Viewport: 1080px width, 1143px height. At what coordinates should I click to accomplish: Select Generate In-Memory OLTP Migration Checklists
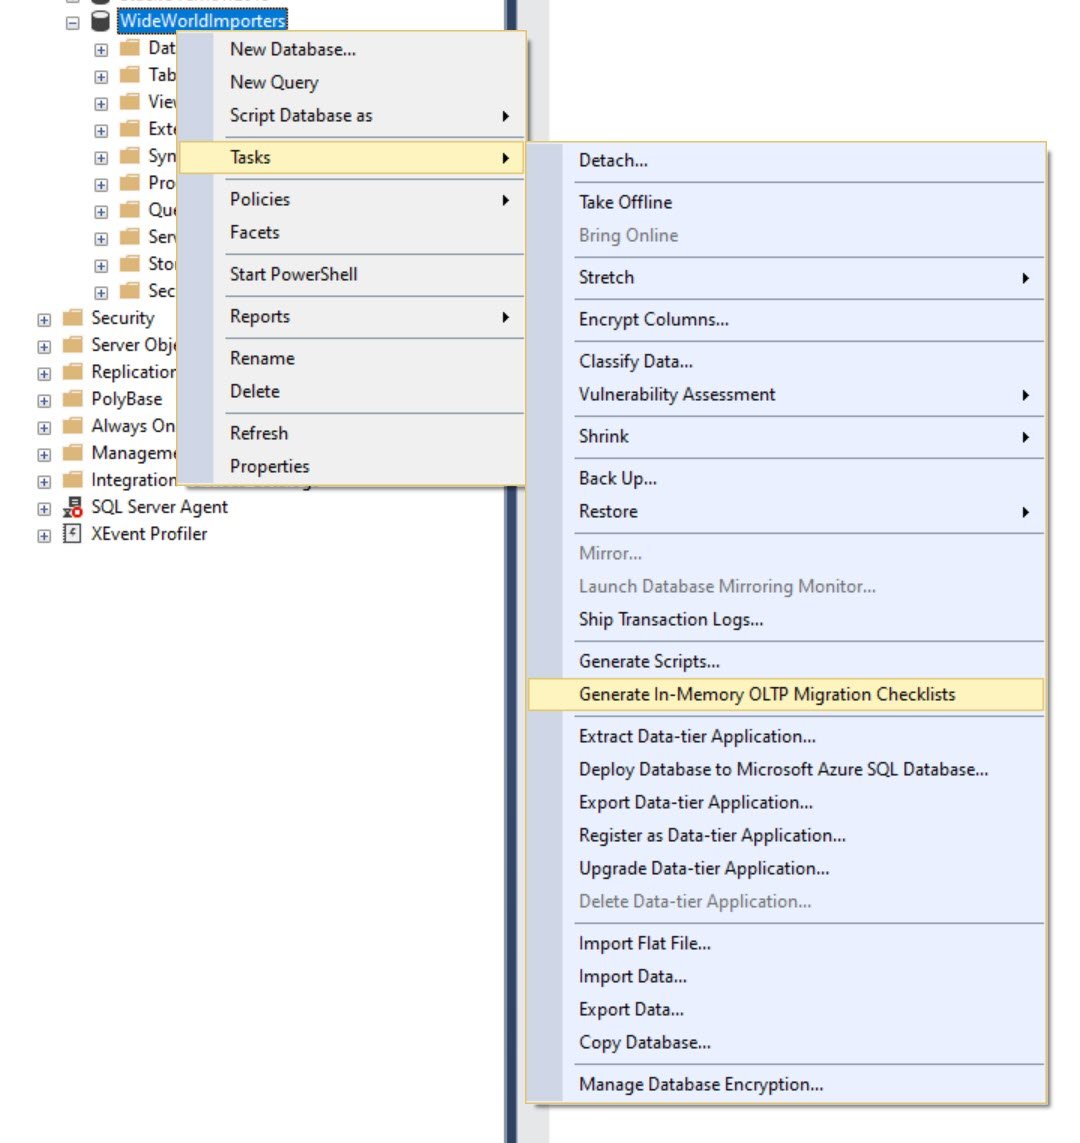(786, 695)
